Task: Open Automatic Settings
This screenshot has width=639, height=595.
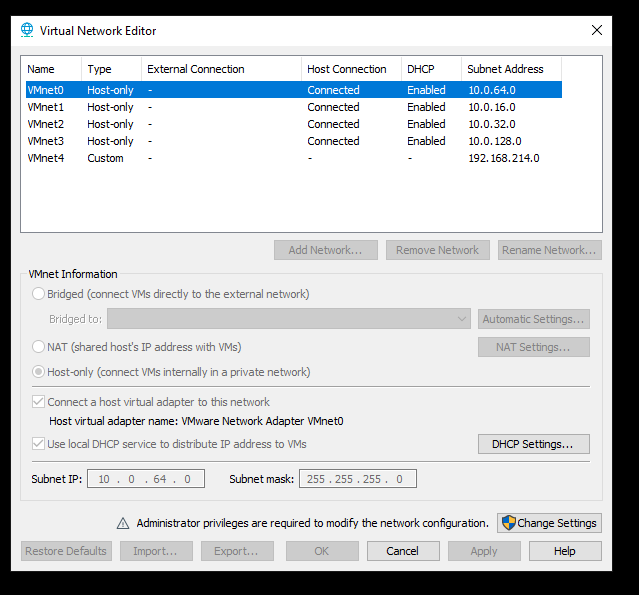Action: (533, 319)
